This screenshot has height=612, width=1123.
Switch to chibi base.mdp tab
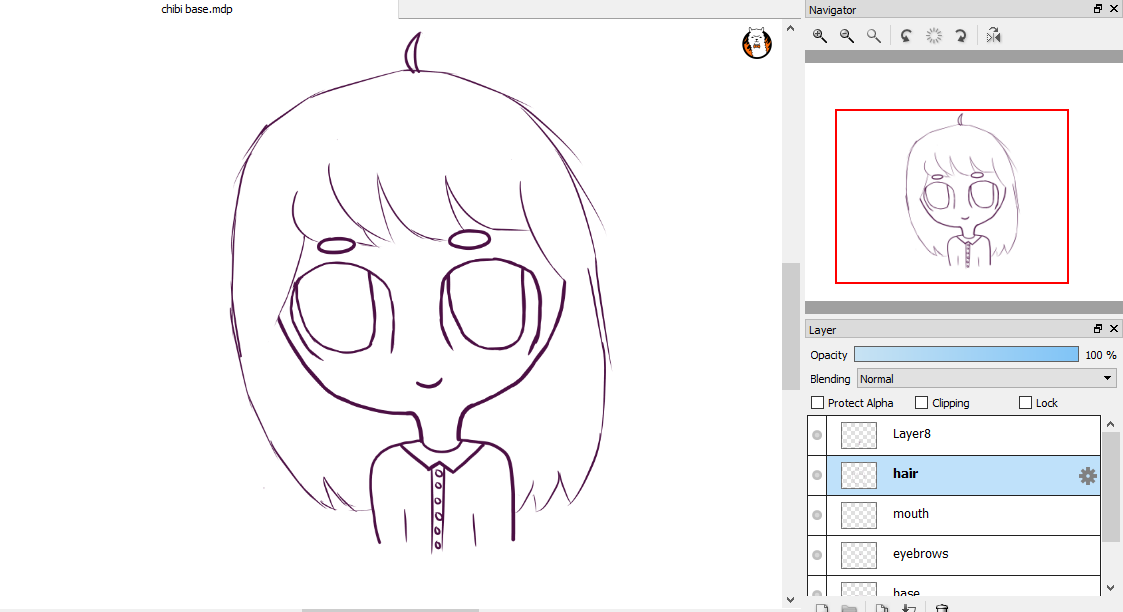click(x=197, y=9)
